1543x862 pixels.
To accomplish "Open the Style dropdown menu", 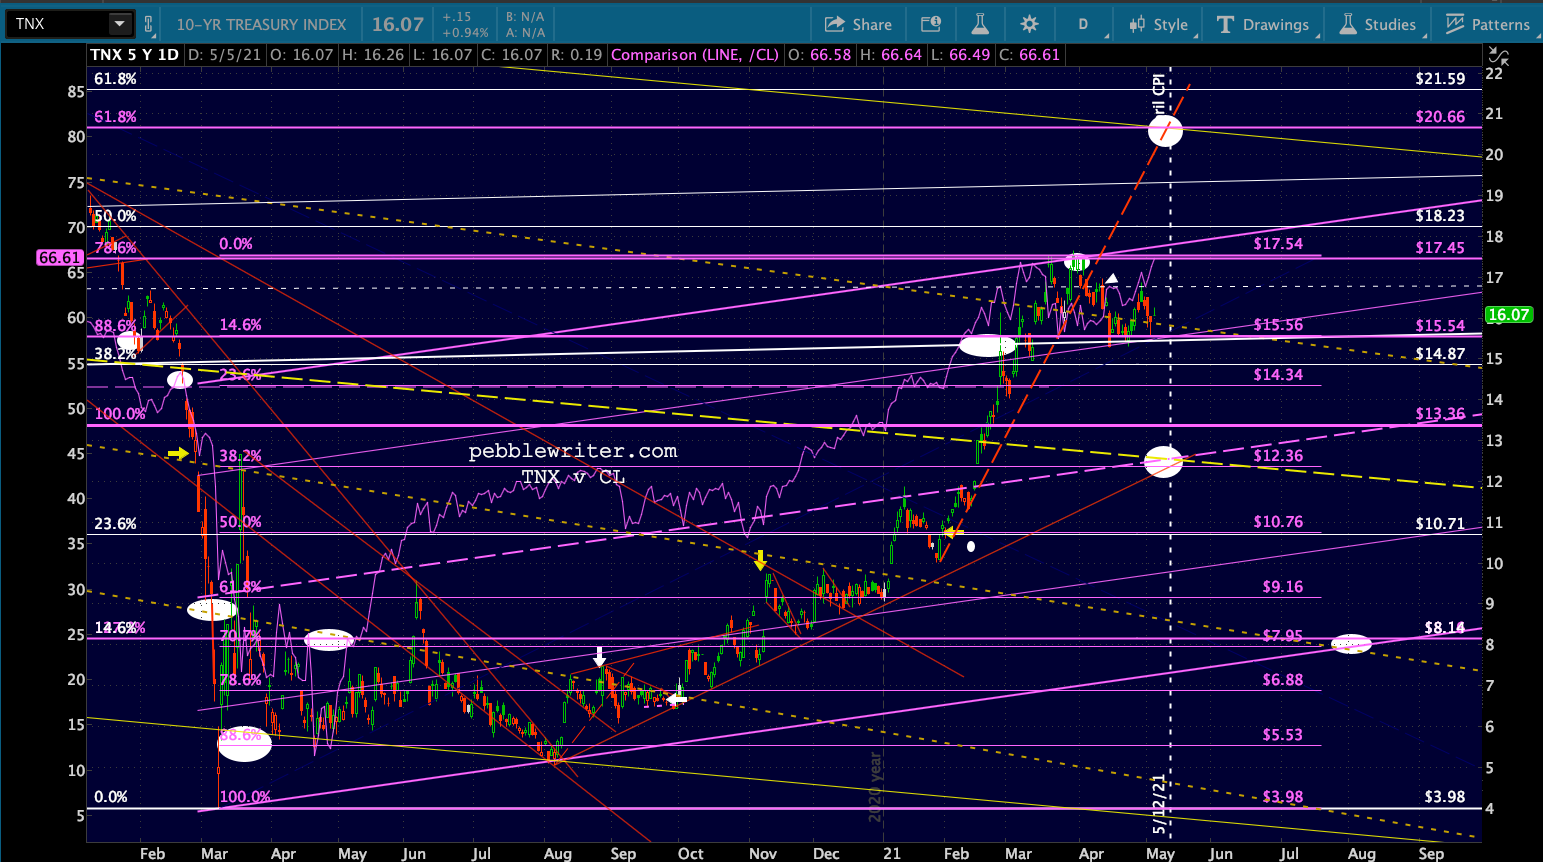I will click(x=1159, y=24).
